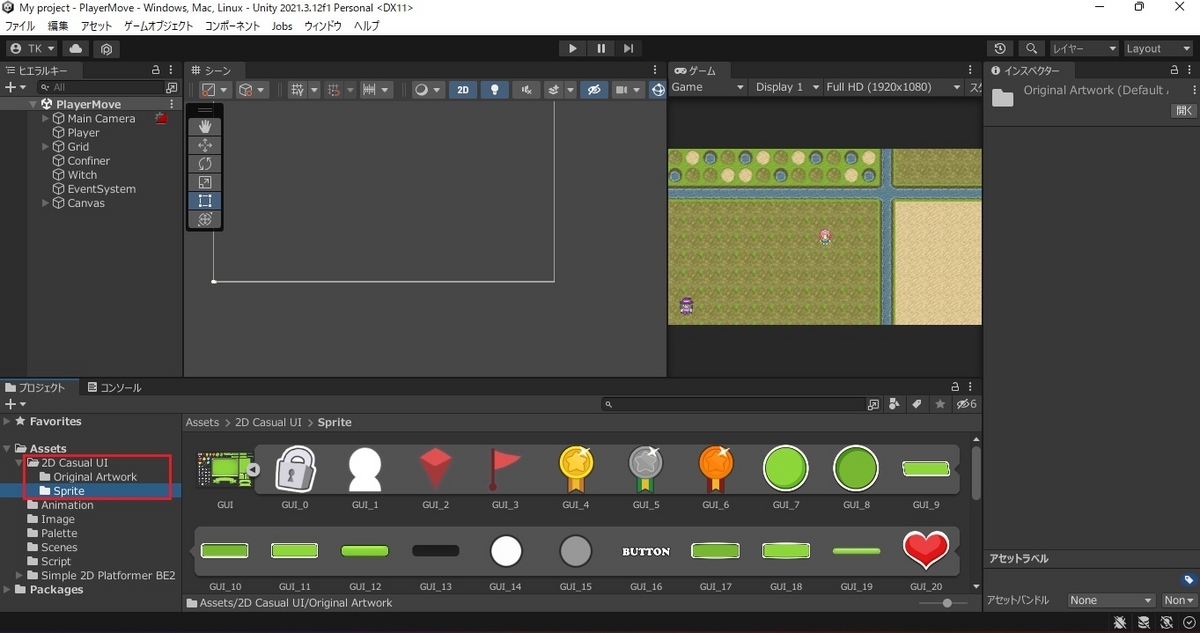
Task: Open the レイヤー layers dropdown
Action: [1084, 48]
